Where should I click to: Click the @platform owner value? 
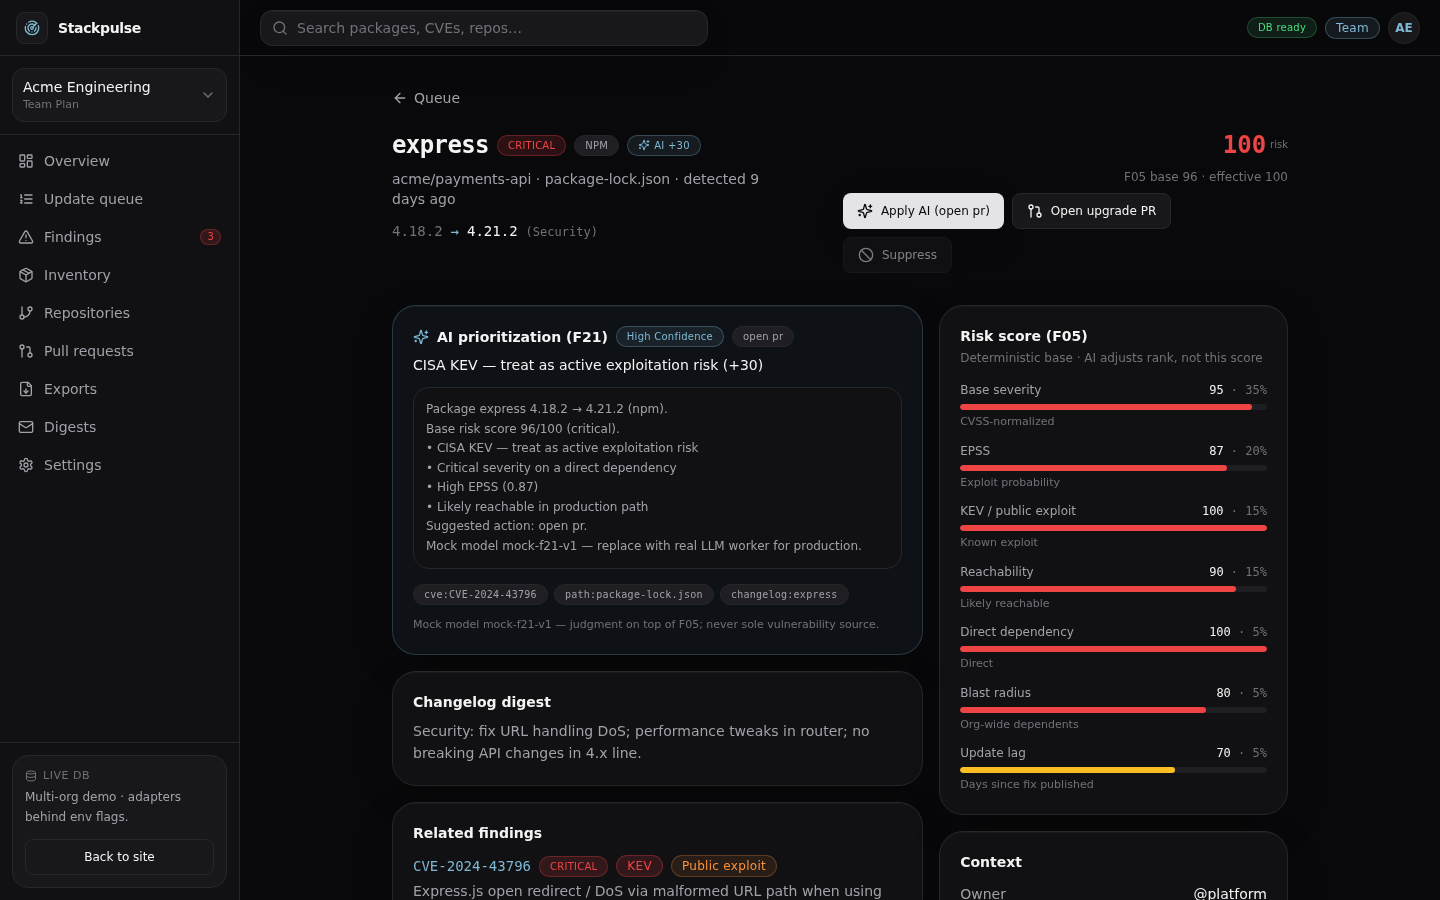[x=1230, y=893]
